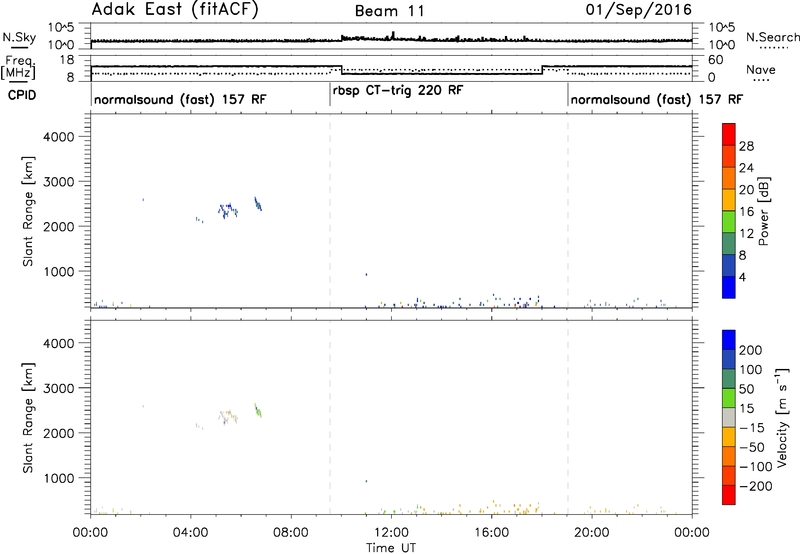Click the first 'normalsound (fast) 157 RF' label
800x554 pixels.
(180, 99)
